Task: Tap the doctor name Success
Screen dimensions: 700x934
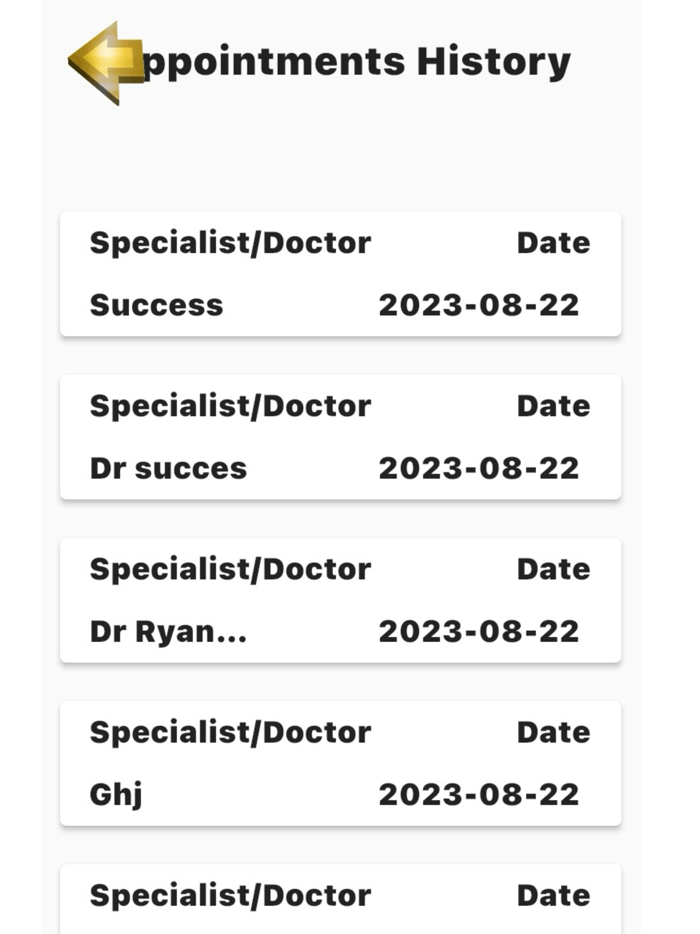Action: 156,305
